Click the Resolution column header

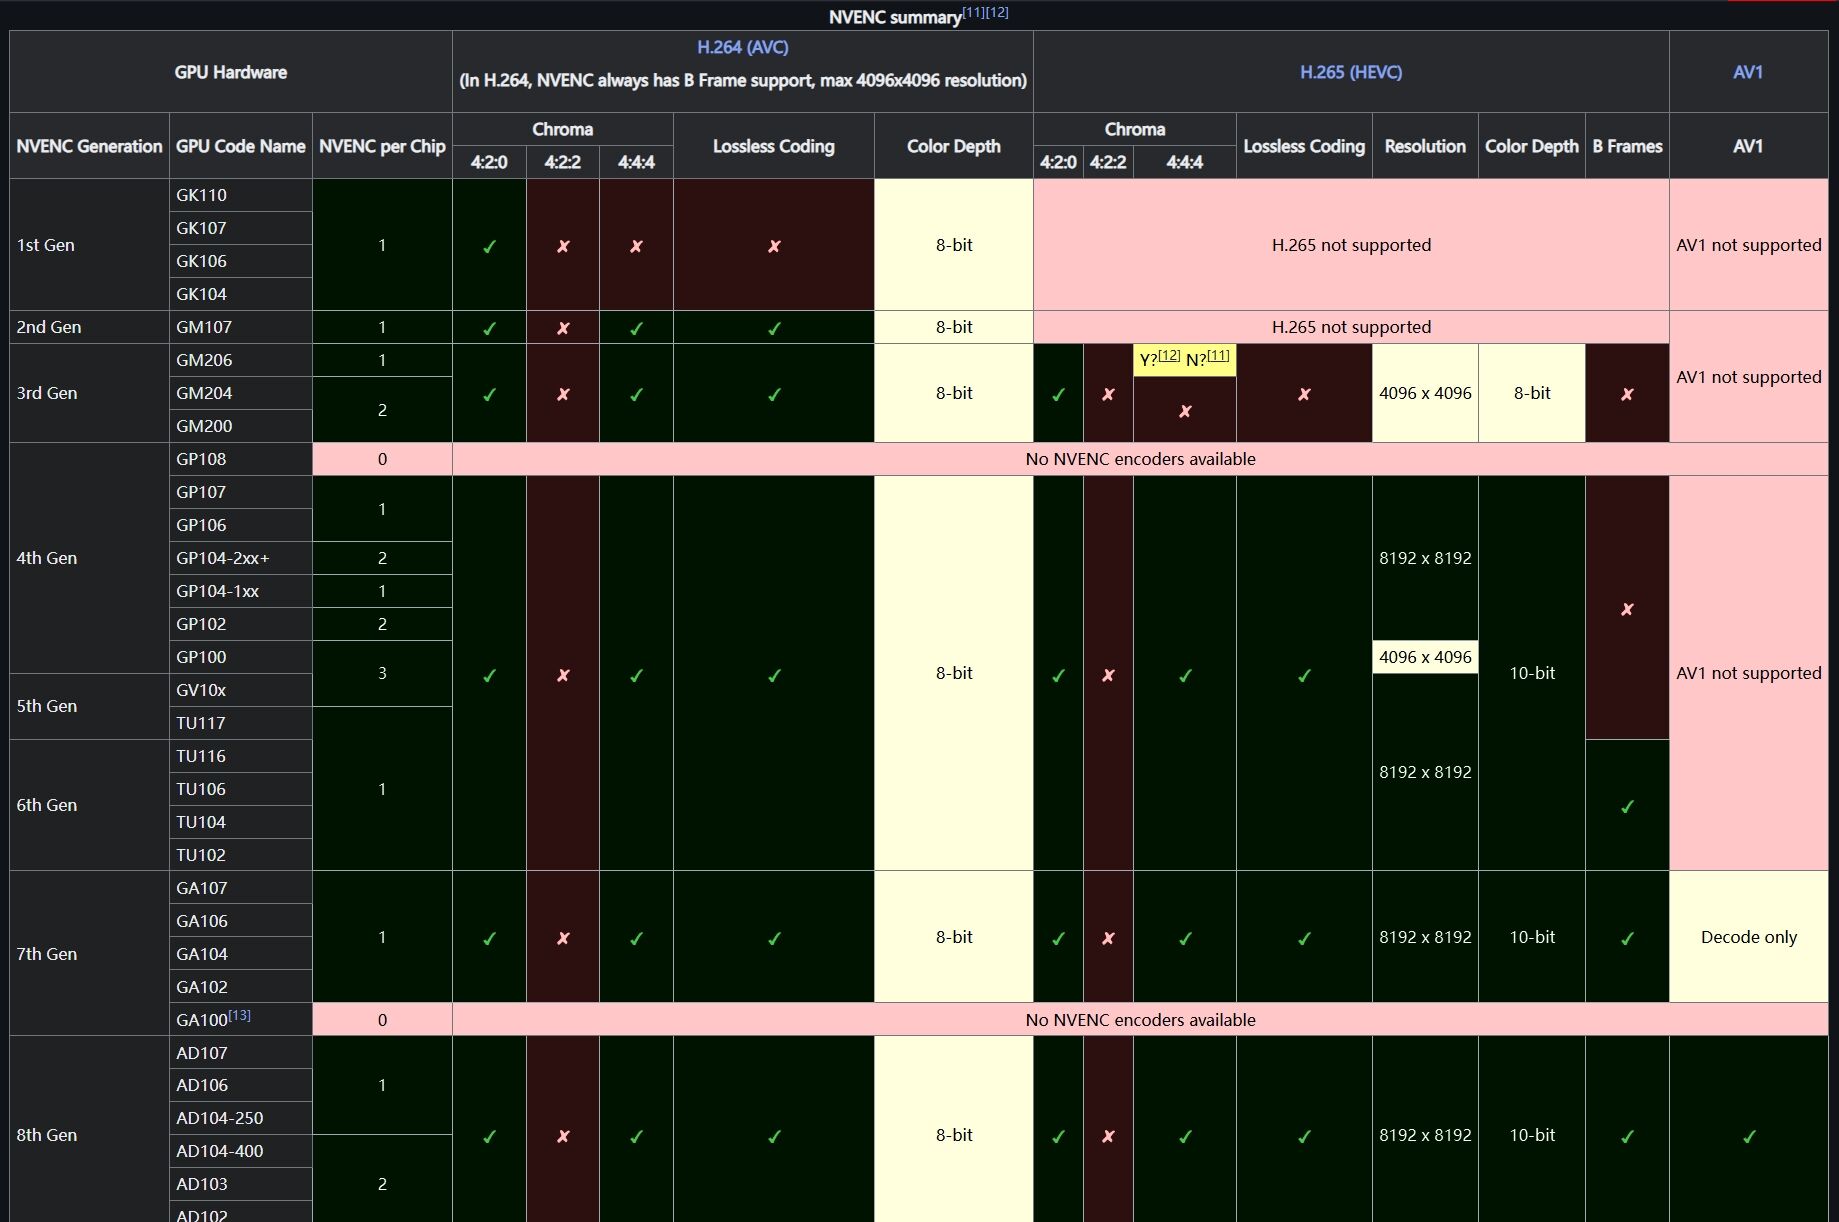tap(1425, 146)
